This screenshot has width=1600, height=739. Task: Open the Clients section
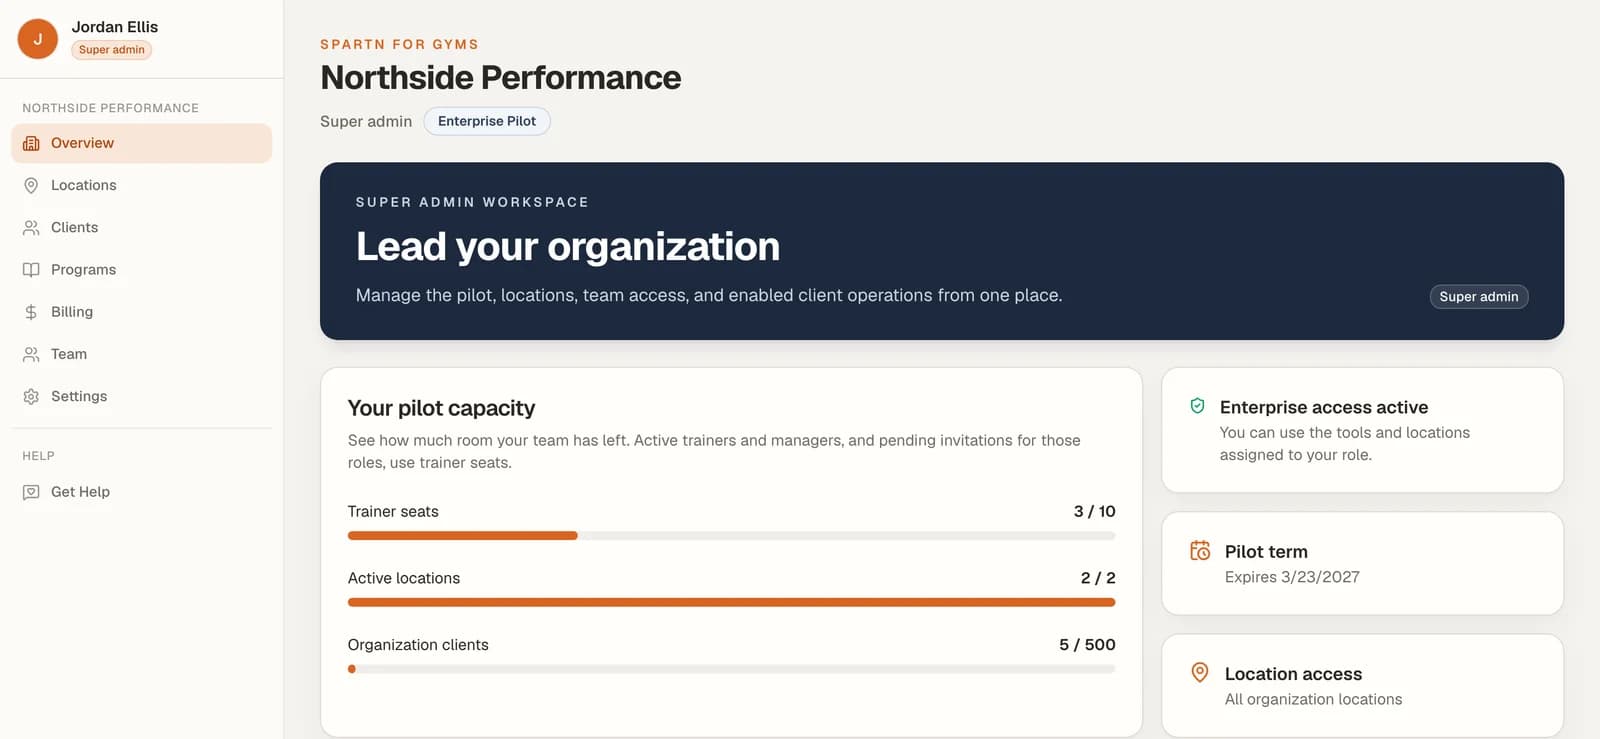pyautogui.click(x=141, y=228)
